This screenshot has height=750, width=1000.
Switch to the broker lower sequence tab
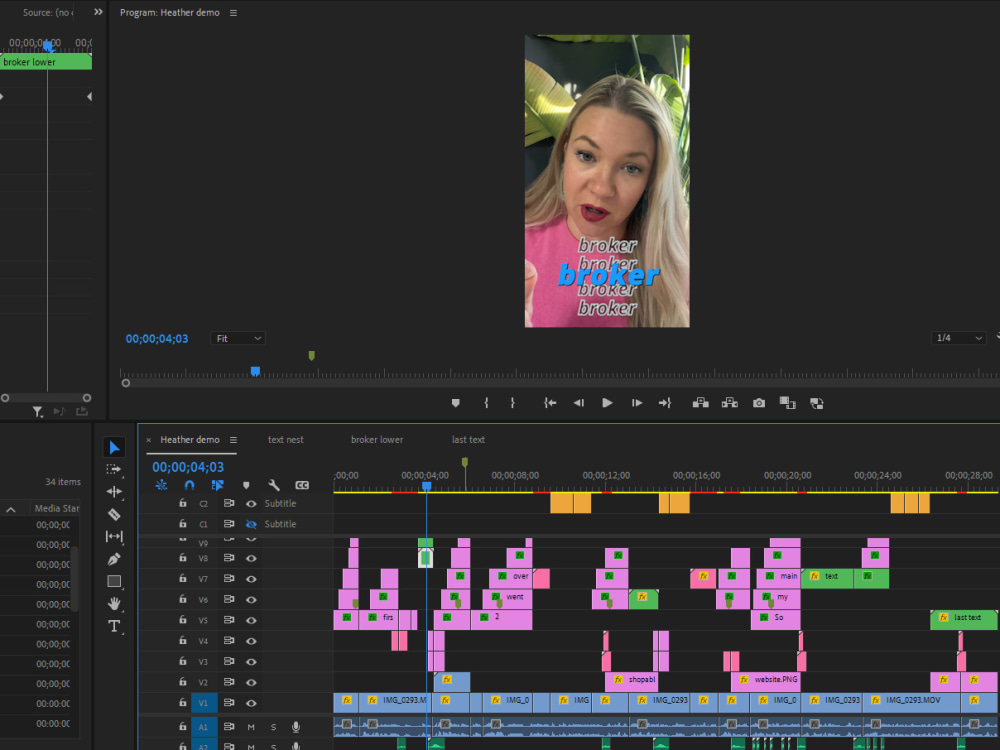[x=375, y=439]
